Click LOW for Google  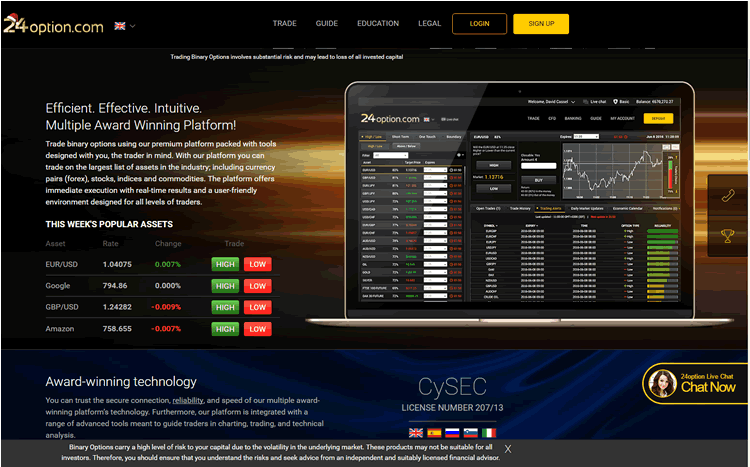[x=258, y=286]
